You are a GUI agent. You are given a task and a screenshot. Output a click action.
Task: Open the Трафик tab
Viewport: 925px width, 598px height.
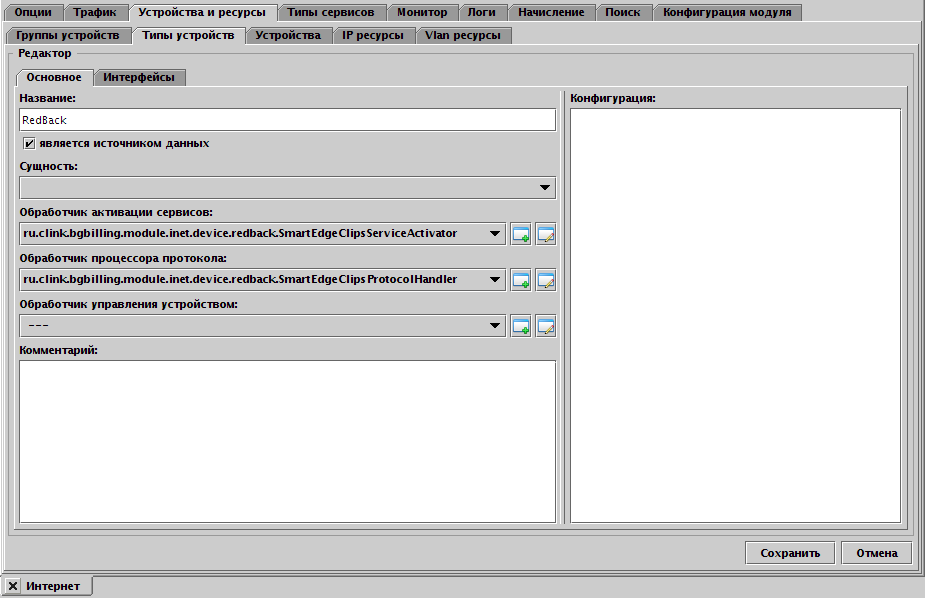point(95,13)
